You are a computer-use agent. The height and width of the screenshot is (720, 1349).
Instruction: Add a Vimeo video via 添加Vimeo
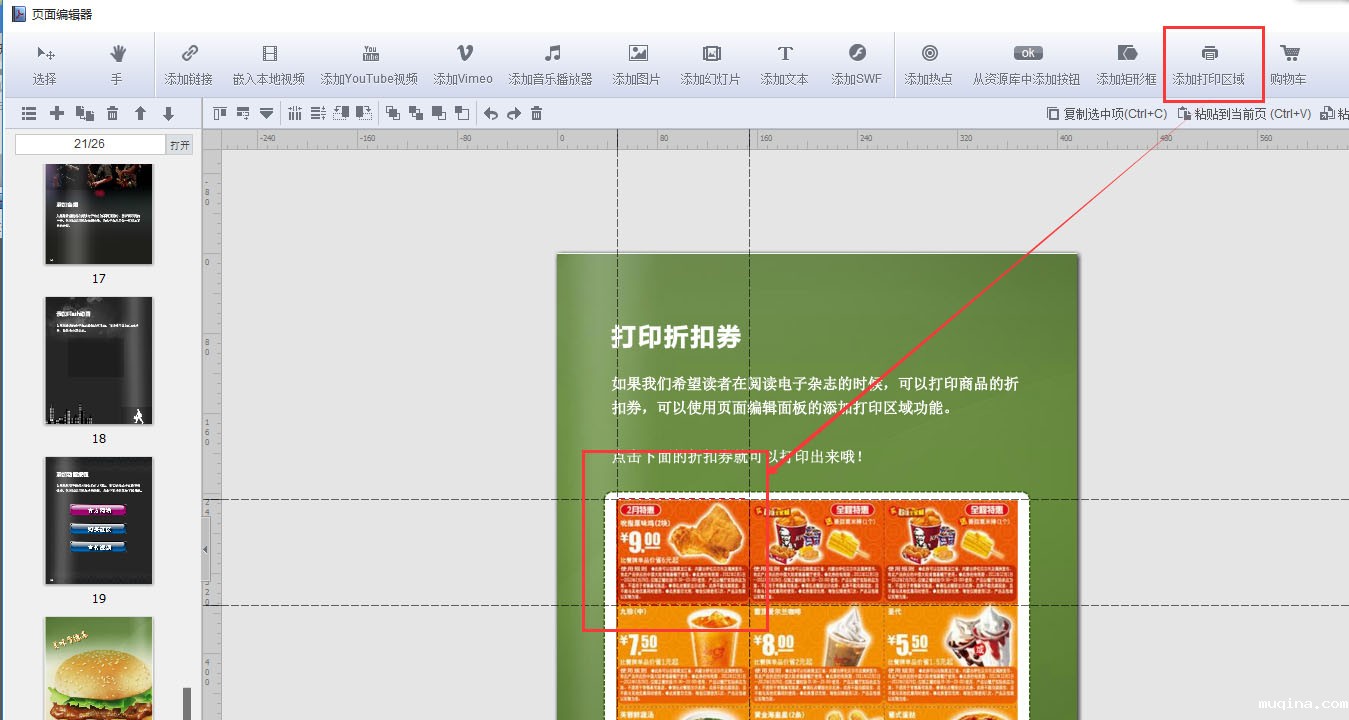463,64
